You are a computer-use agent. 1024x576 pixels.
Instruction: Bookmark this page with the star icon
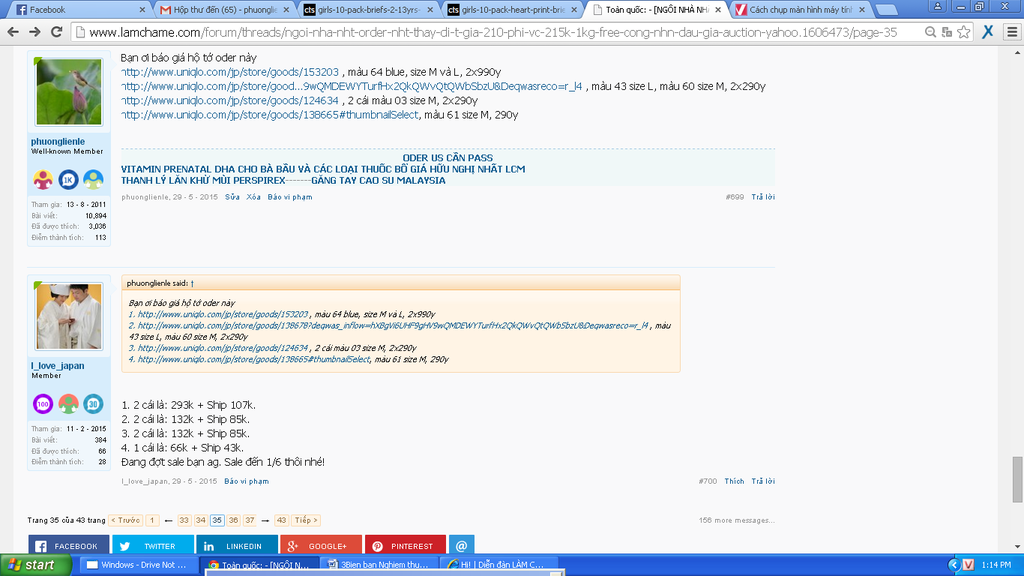pos(962,31)
